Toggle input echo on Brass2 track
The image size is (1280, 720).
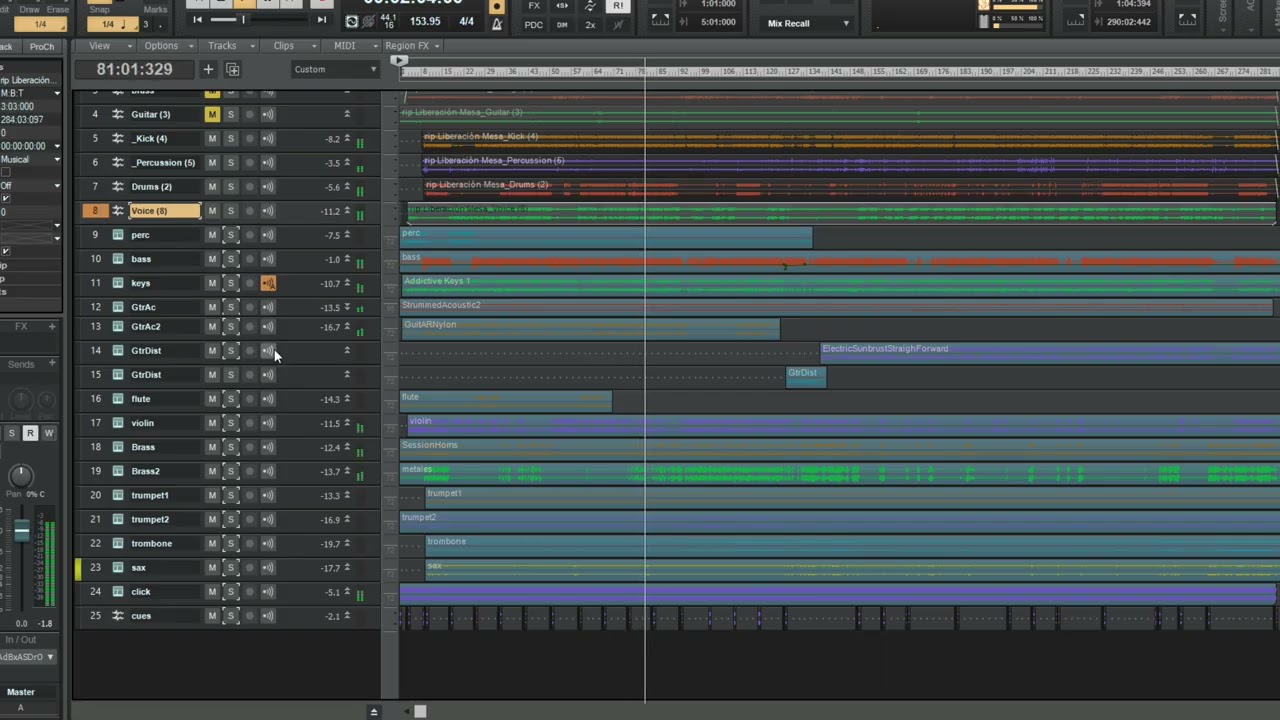268,471
